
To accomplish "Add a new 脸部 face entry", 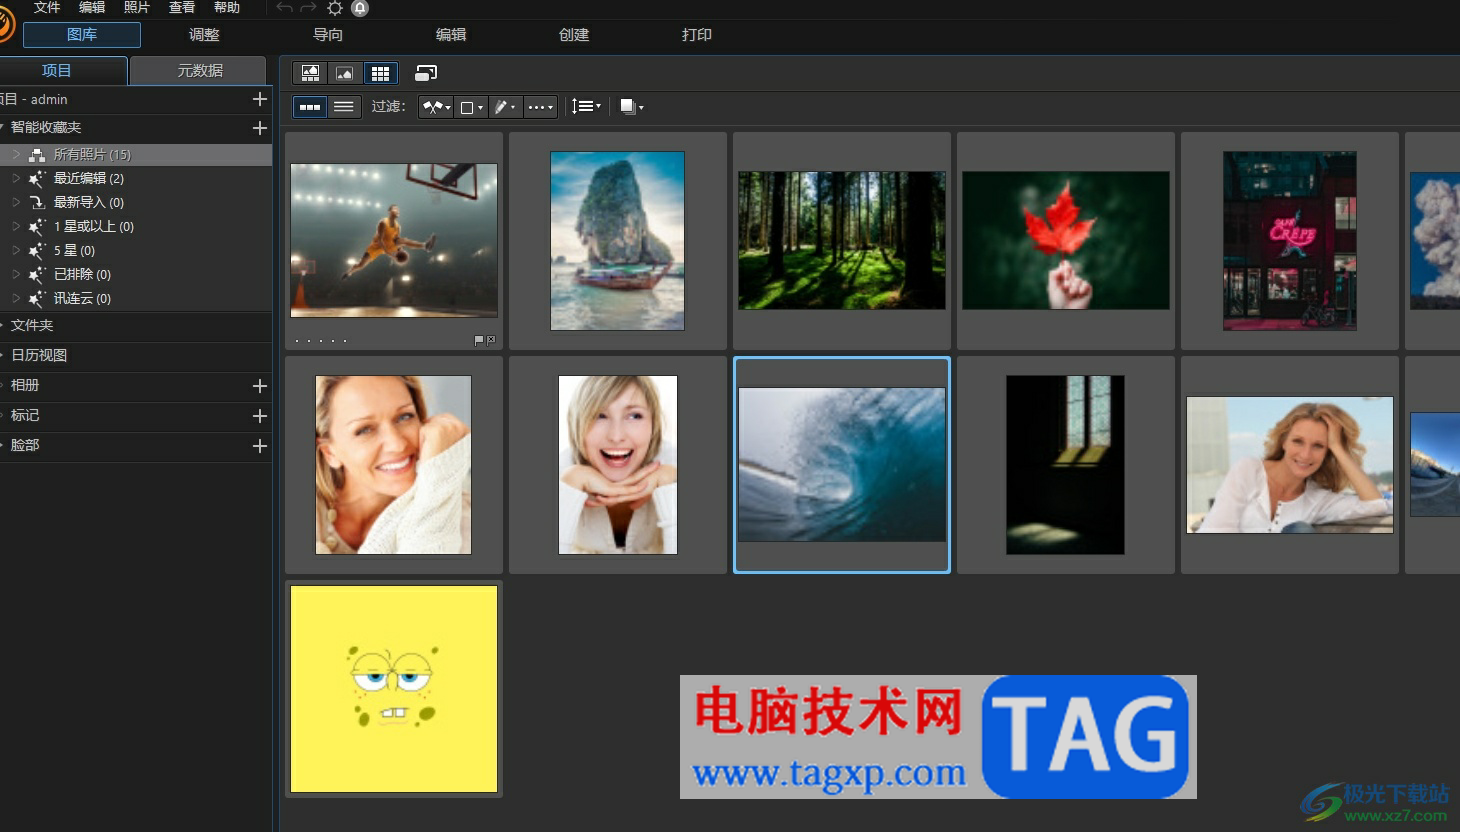I will pos(260,446).
